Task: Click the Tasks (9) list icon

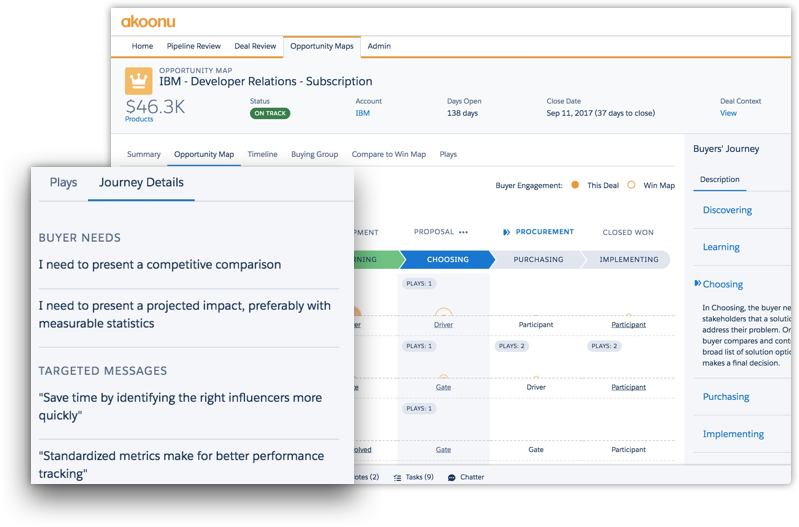Action: pyautogui.click(x=397, y=478)
